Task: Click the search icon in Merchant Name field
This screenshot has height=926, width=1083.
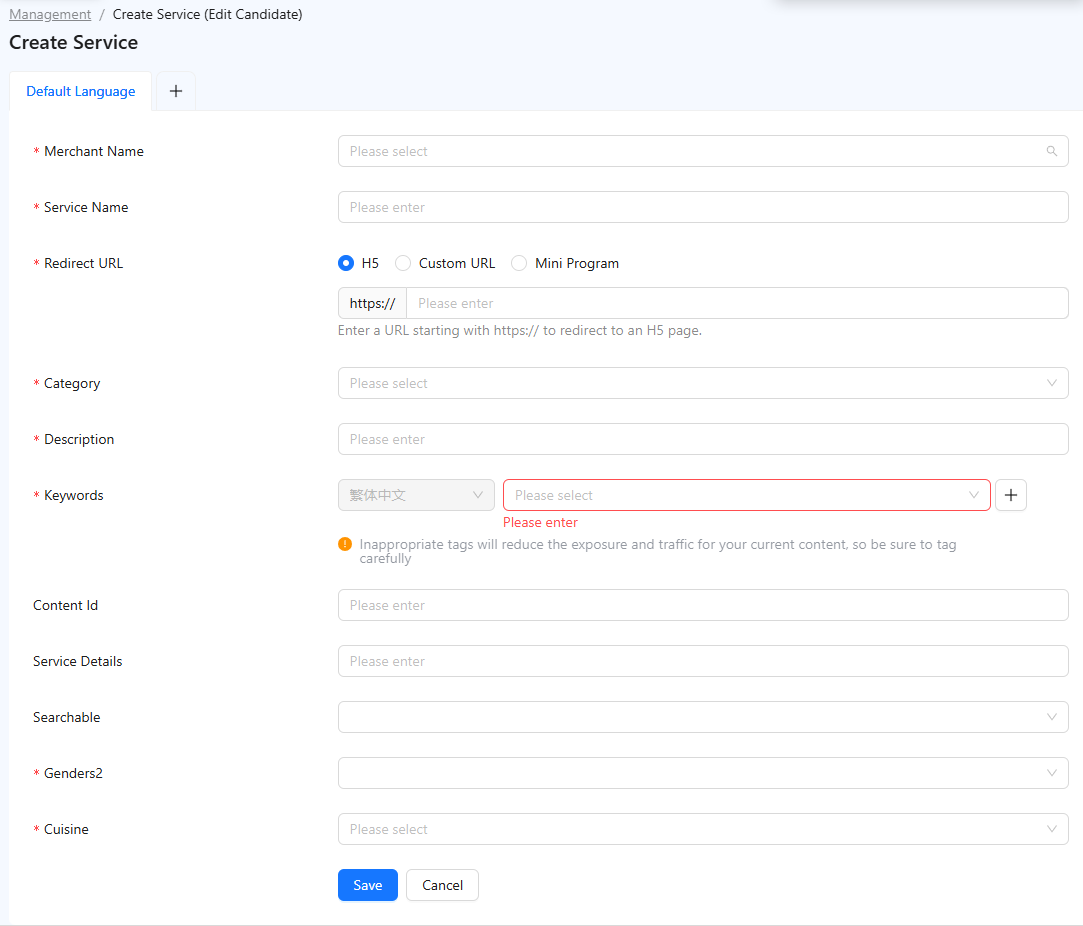Action: tap(1051, 151)
